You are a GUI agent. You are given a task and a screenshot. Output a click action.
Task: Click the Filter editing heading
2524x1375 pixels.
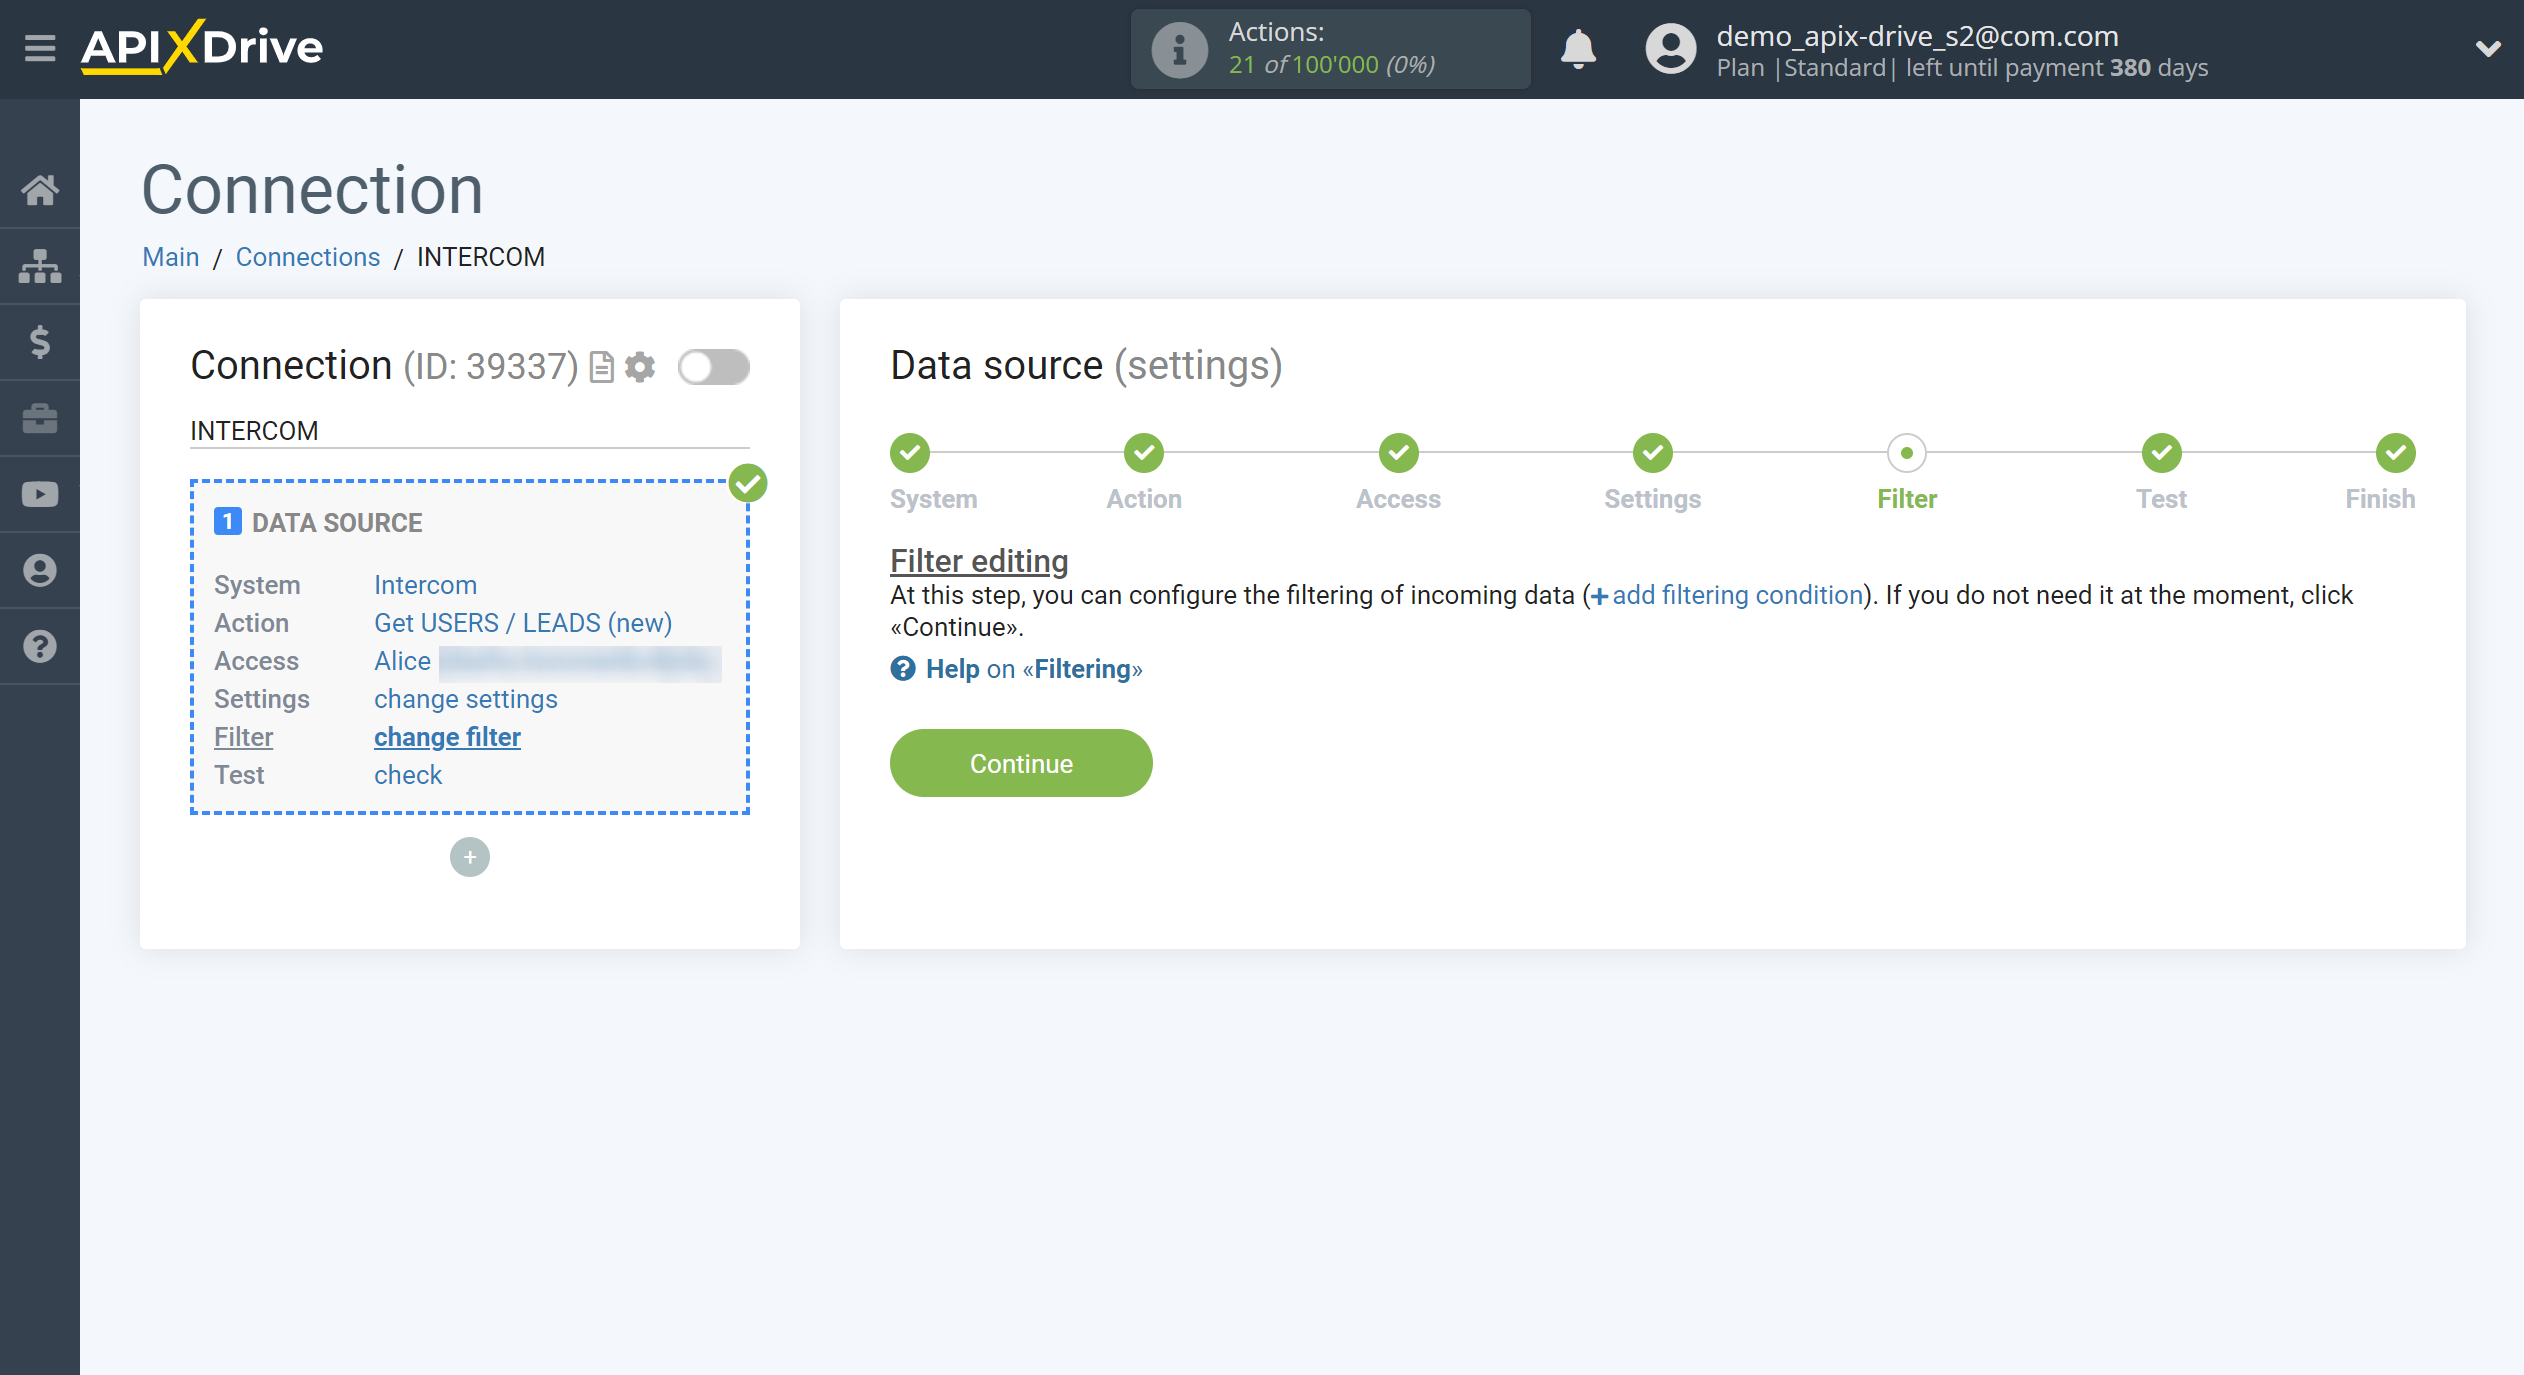[x=979, y=561]
